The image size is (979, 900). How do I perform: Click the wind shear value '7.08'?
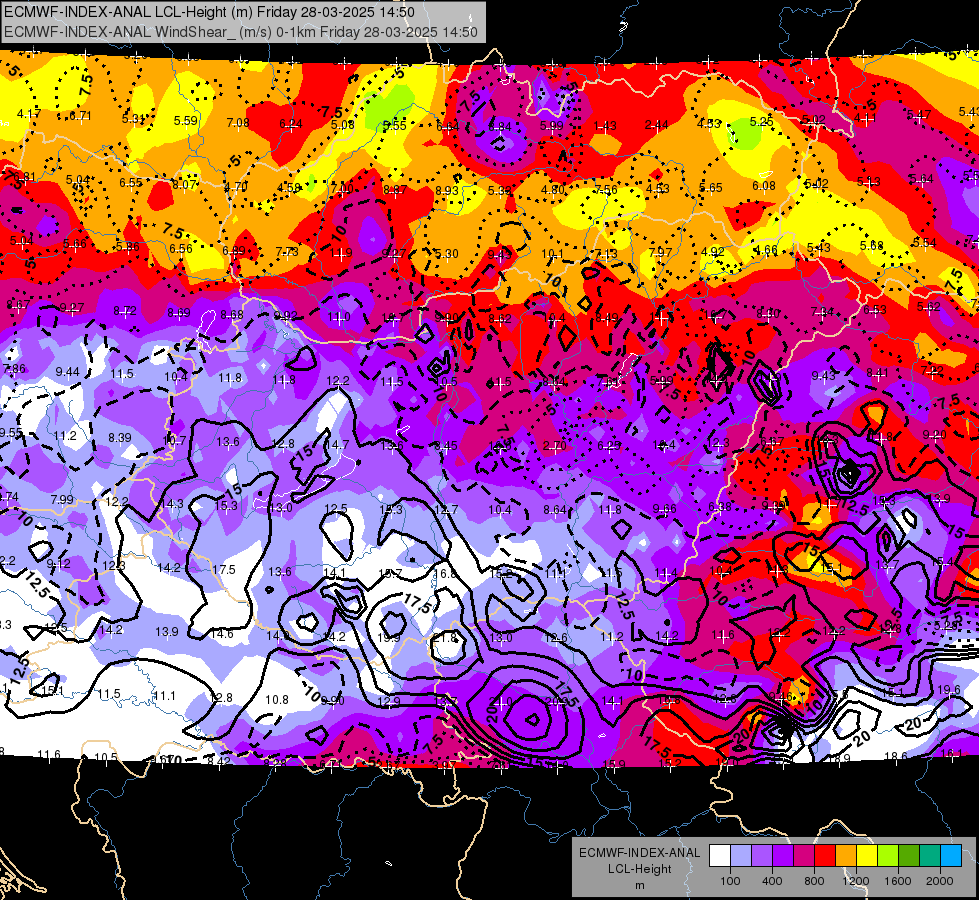[238, 122]
